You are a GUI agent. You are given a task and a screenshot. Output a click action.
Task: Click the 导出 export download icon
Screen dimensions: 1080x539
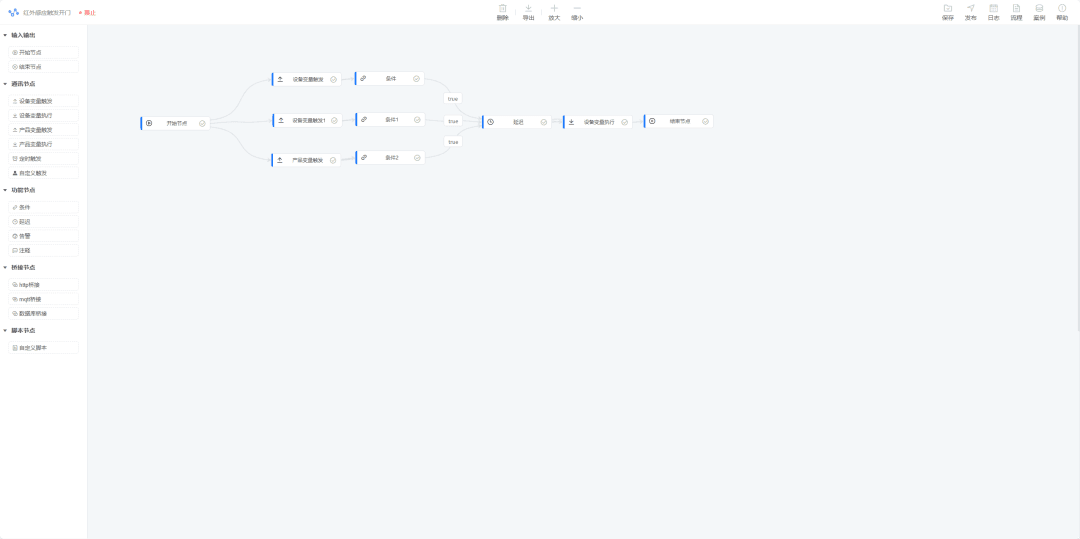pos(528,8)
